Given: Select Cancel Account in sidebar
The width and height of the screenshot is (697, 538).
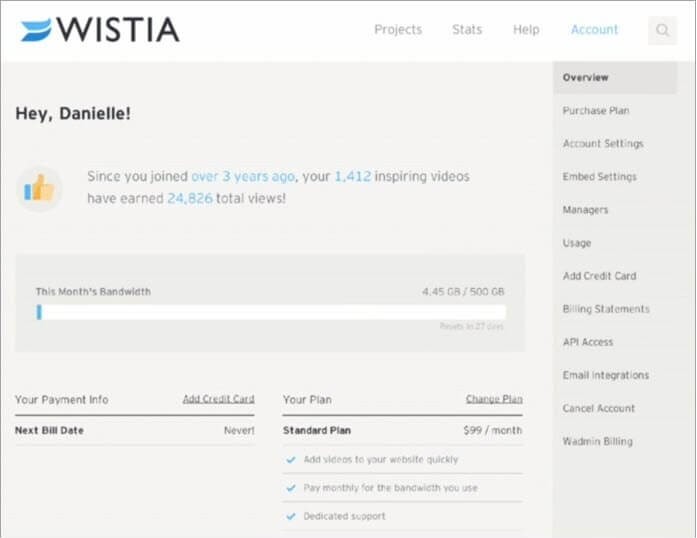Looking at the screenshot, I should [x=598, y=408].
